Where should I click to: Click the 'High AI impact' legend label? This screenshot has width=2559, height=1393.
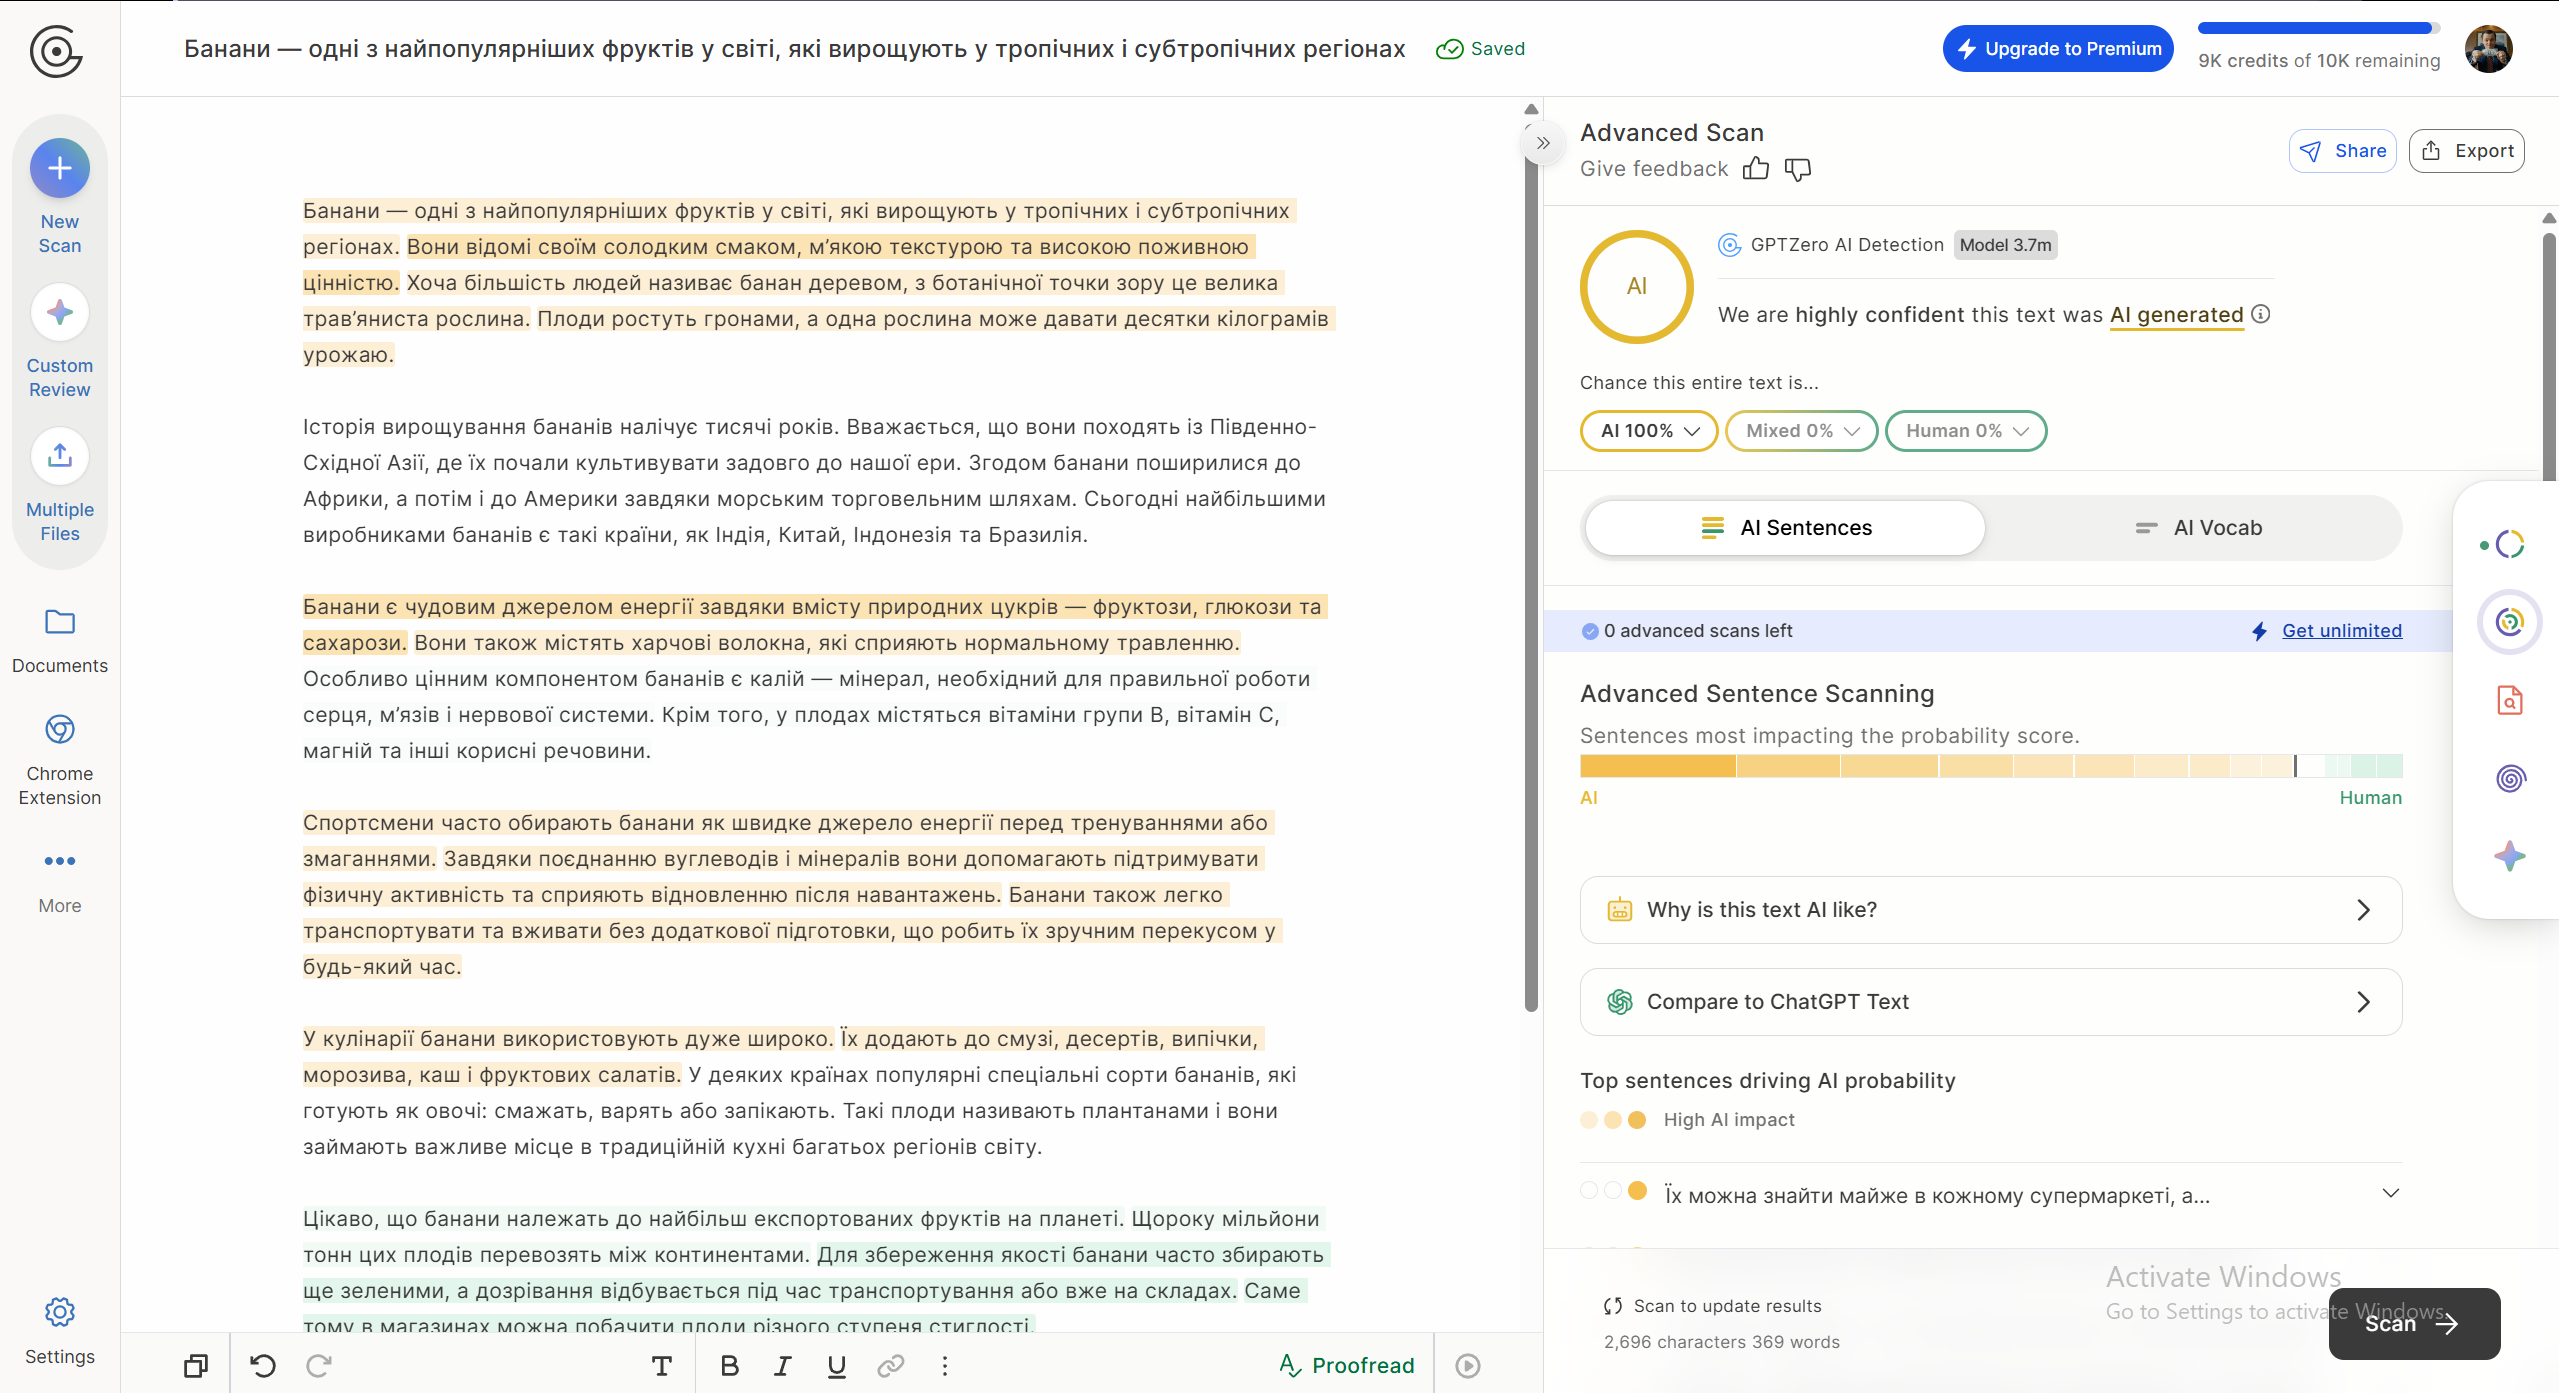[x=1729, y=1120]
